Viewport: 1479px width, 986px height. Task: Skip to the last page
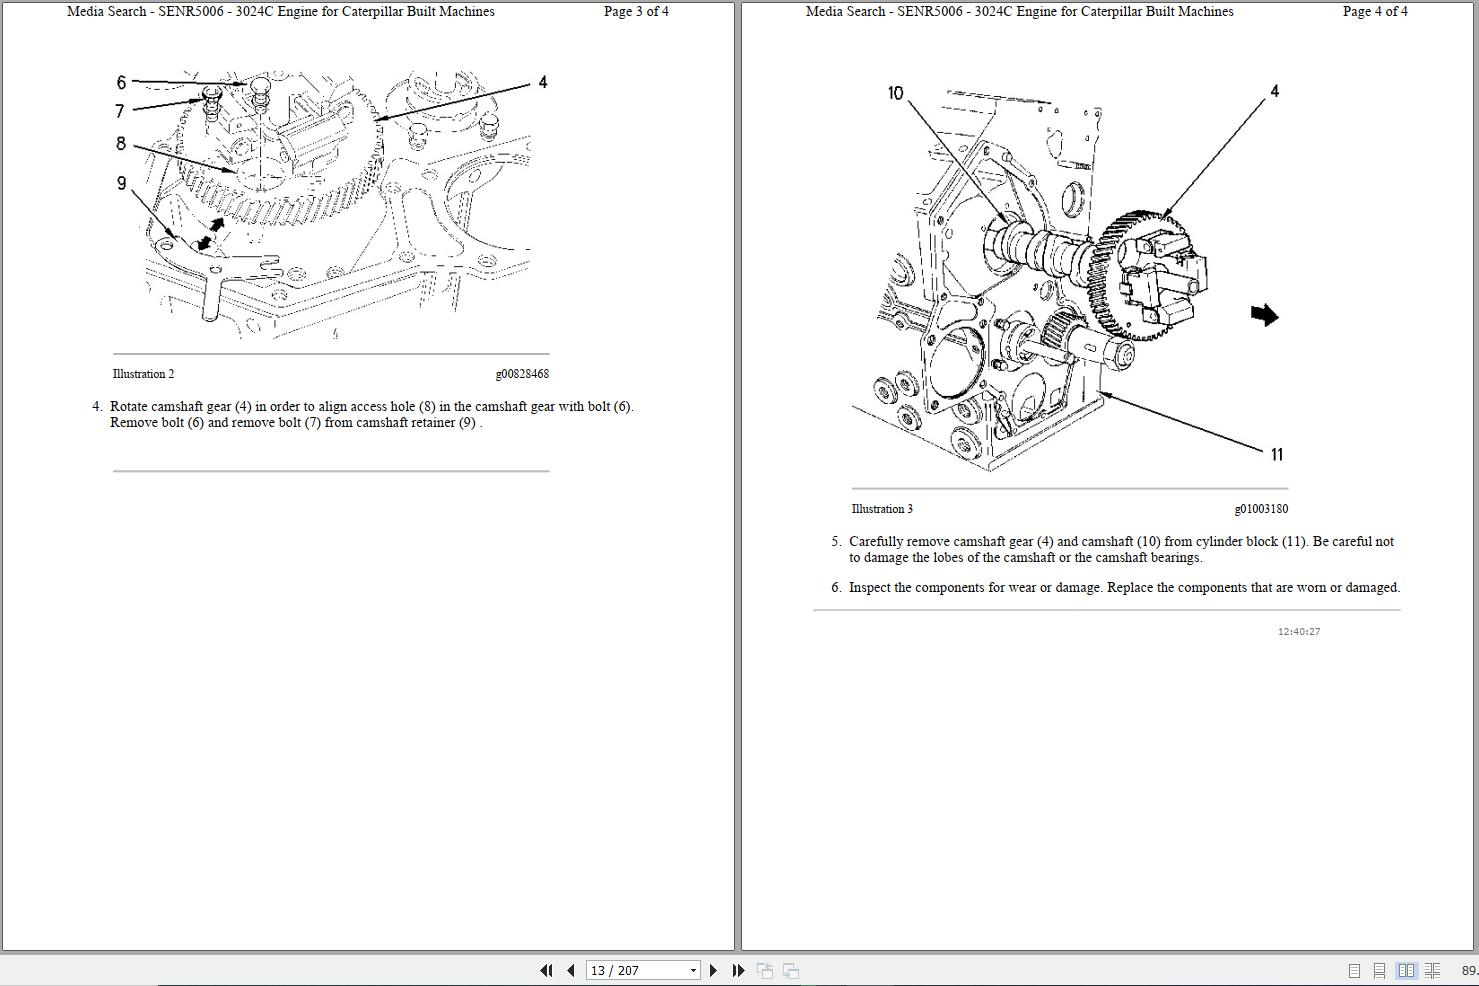coord(738,970)
